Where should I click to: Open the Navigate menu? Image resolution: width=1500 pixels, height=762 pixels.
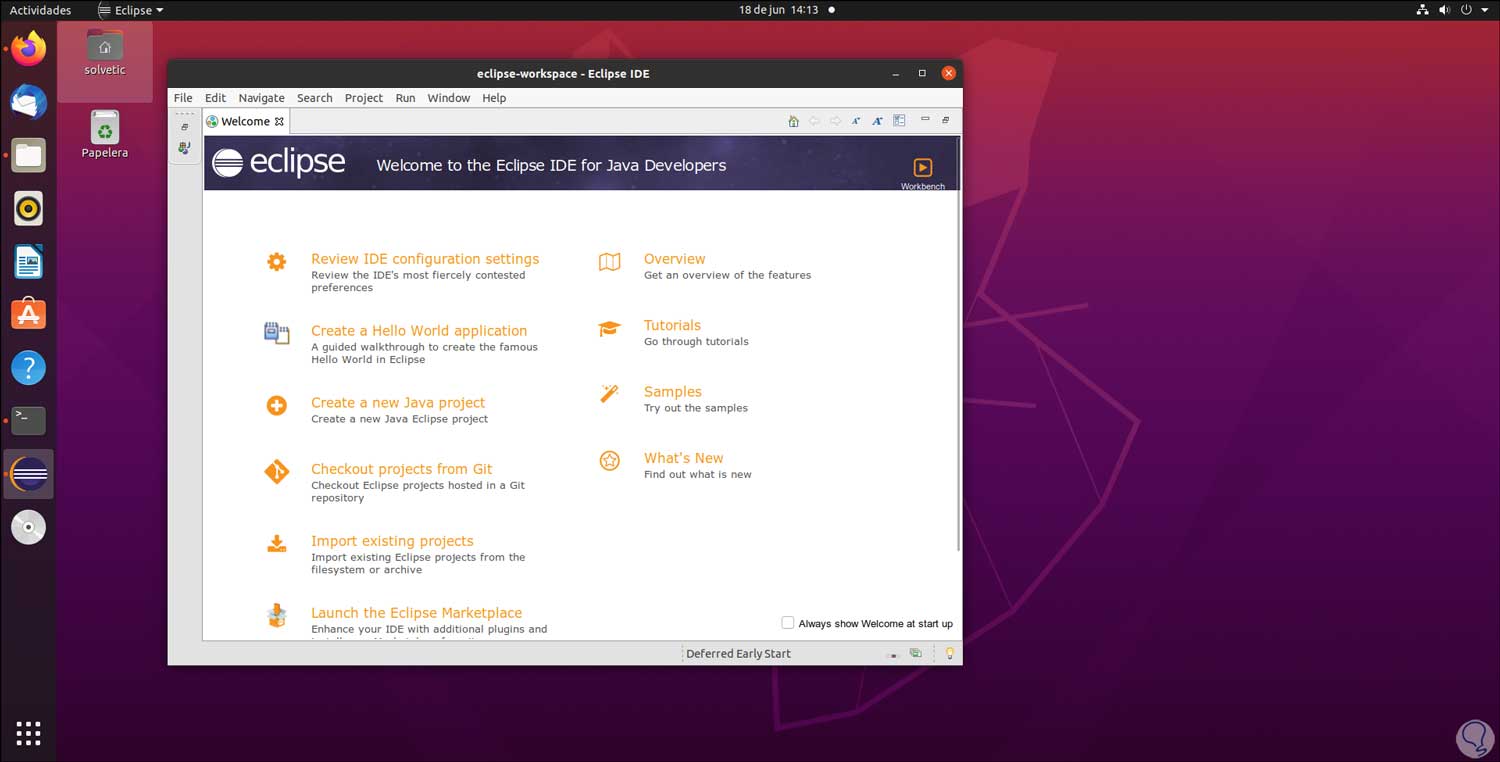click(x=261, y=98)
